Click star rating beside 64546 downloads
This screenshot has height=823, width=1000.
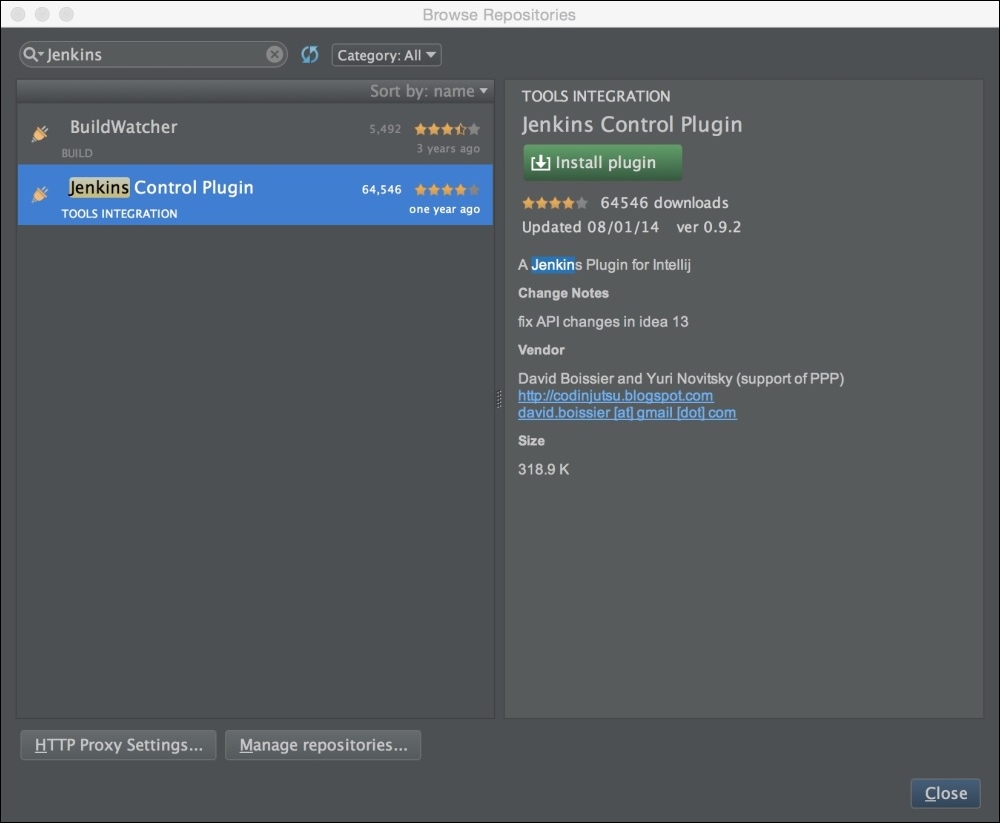pyautogui.click(x=555, y=203)
